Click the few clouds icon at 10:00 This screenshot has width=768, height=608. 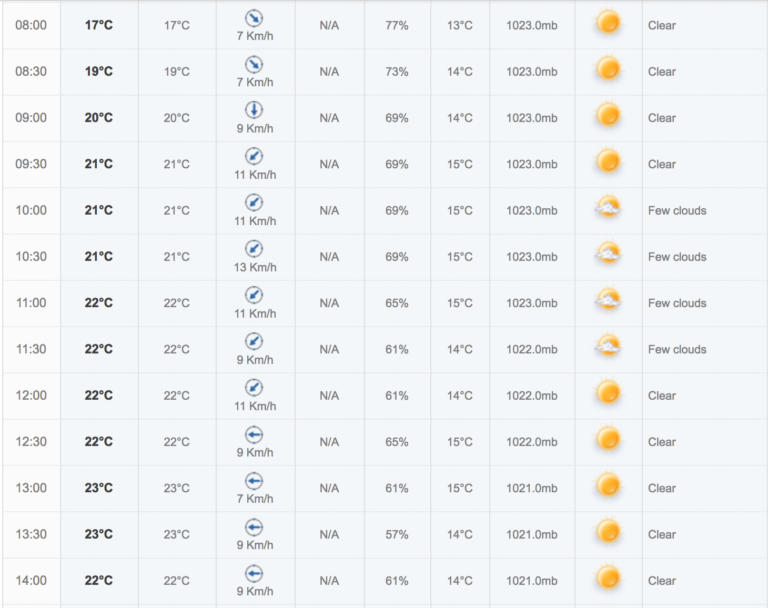coord(608,208)
